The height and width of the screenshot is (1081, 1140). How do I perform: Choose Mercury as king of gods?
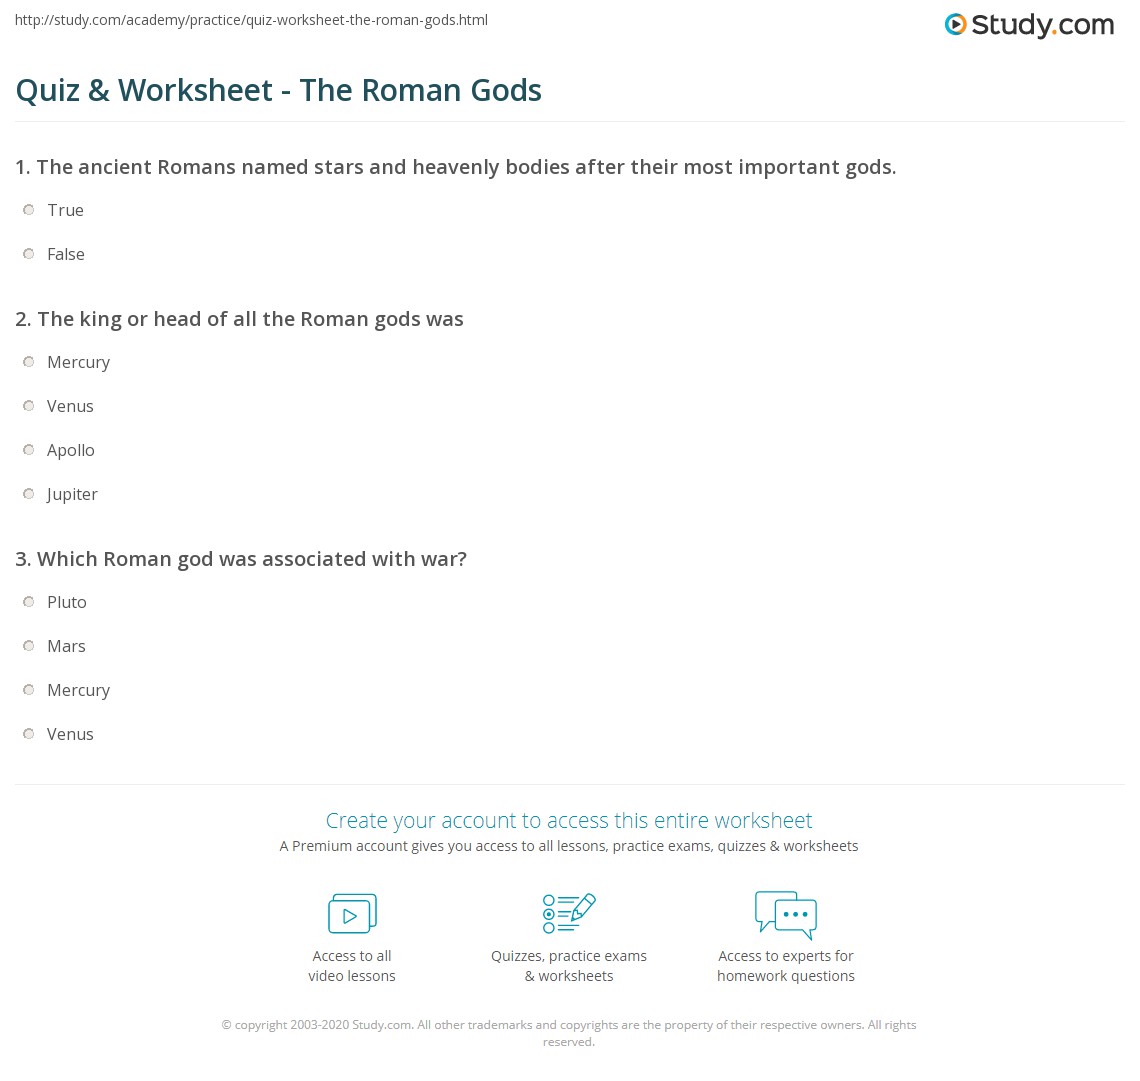29,362
